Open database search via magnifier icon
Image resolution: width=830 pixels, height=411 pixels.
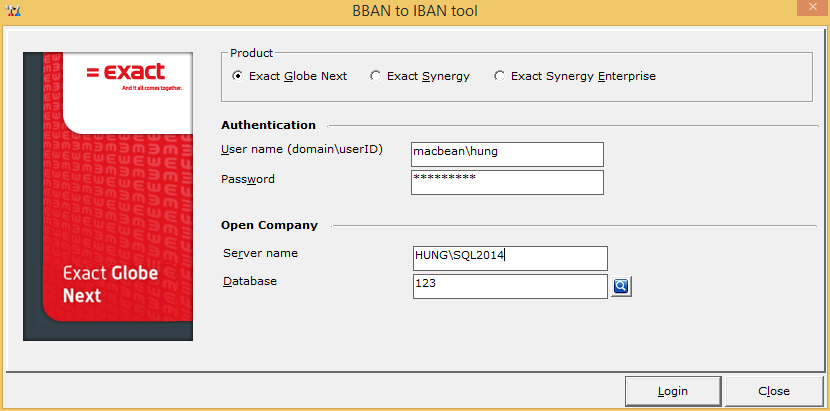[621, 287]
